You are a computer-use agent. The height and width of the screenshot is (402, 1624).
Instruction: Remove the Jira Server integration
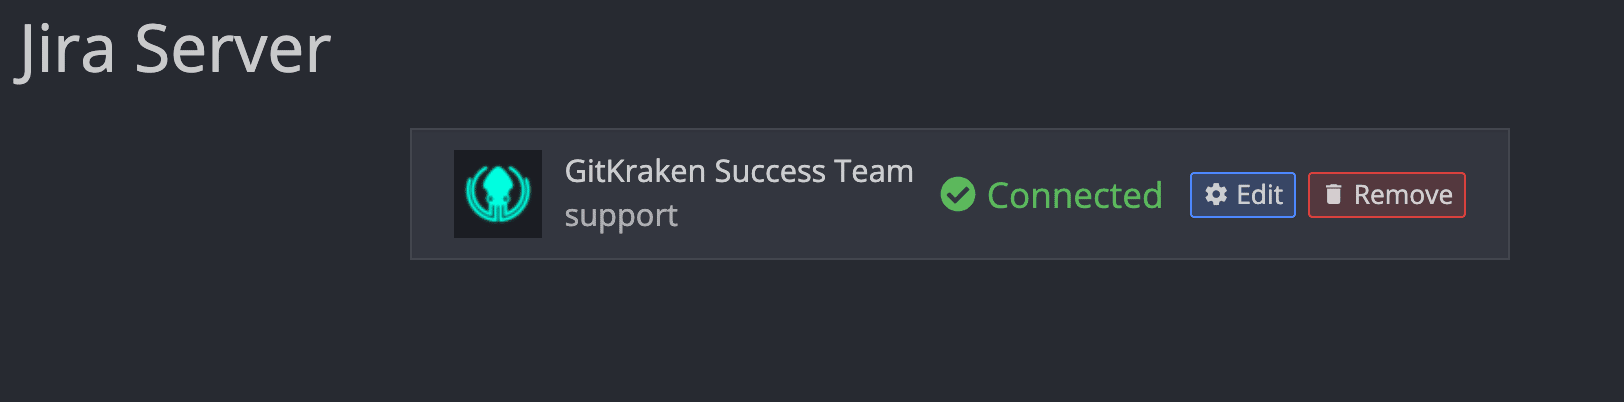point(1386,195)
